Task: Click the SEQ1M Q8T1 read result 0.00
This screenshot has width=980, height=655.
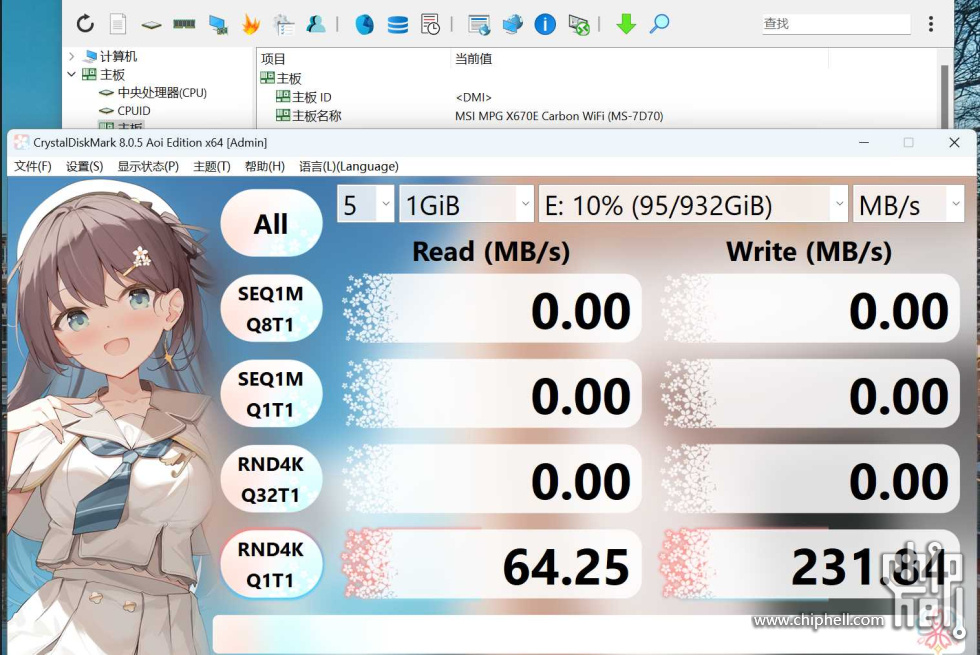Action: (x=493, y=309)
